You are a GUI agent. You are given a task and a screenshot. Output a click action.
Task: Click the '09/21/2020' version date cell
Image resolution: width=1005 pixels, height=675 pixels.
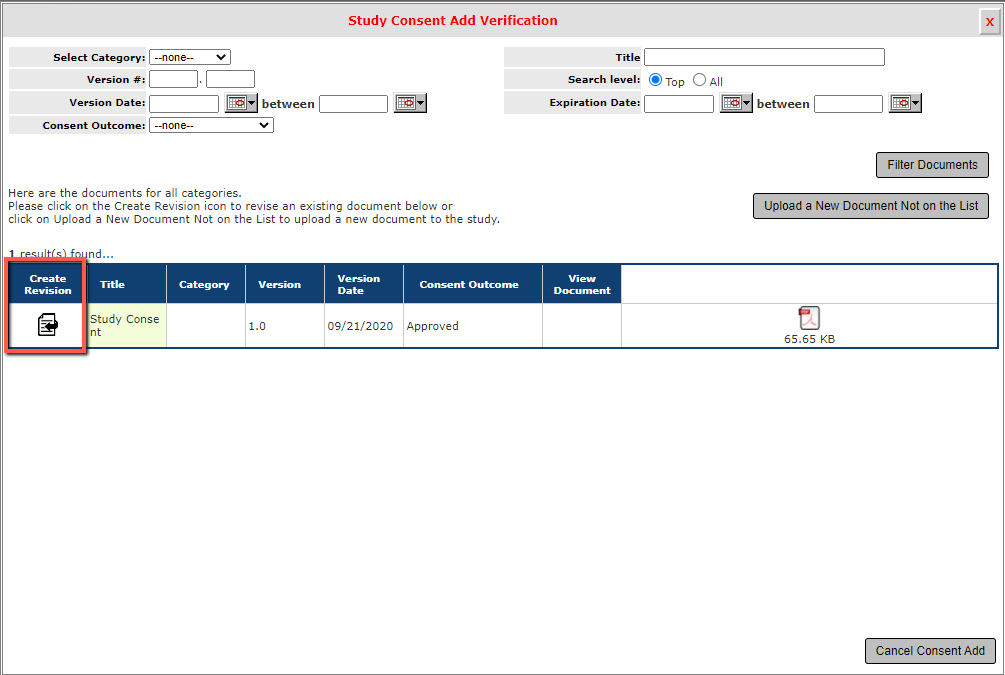[363, 326]
